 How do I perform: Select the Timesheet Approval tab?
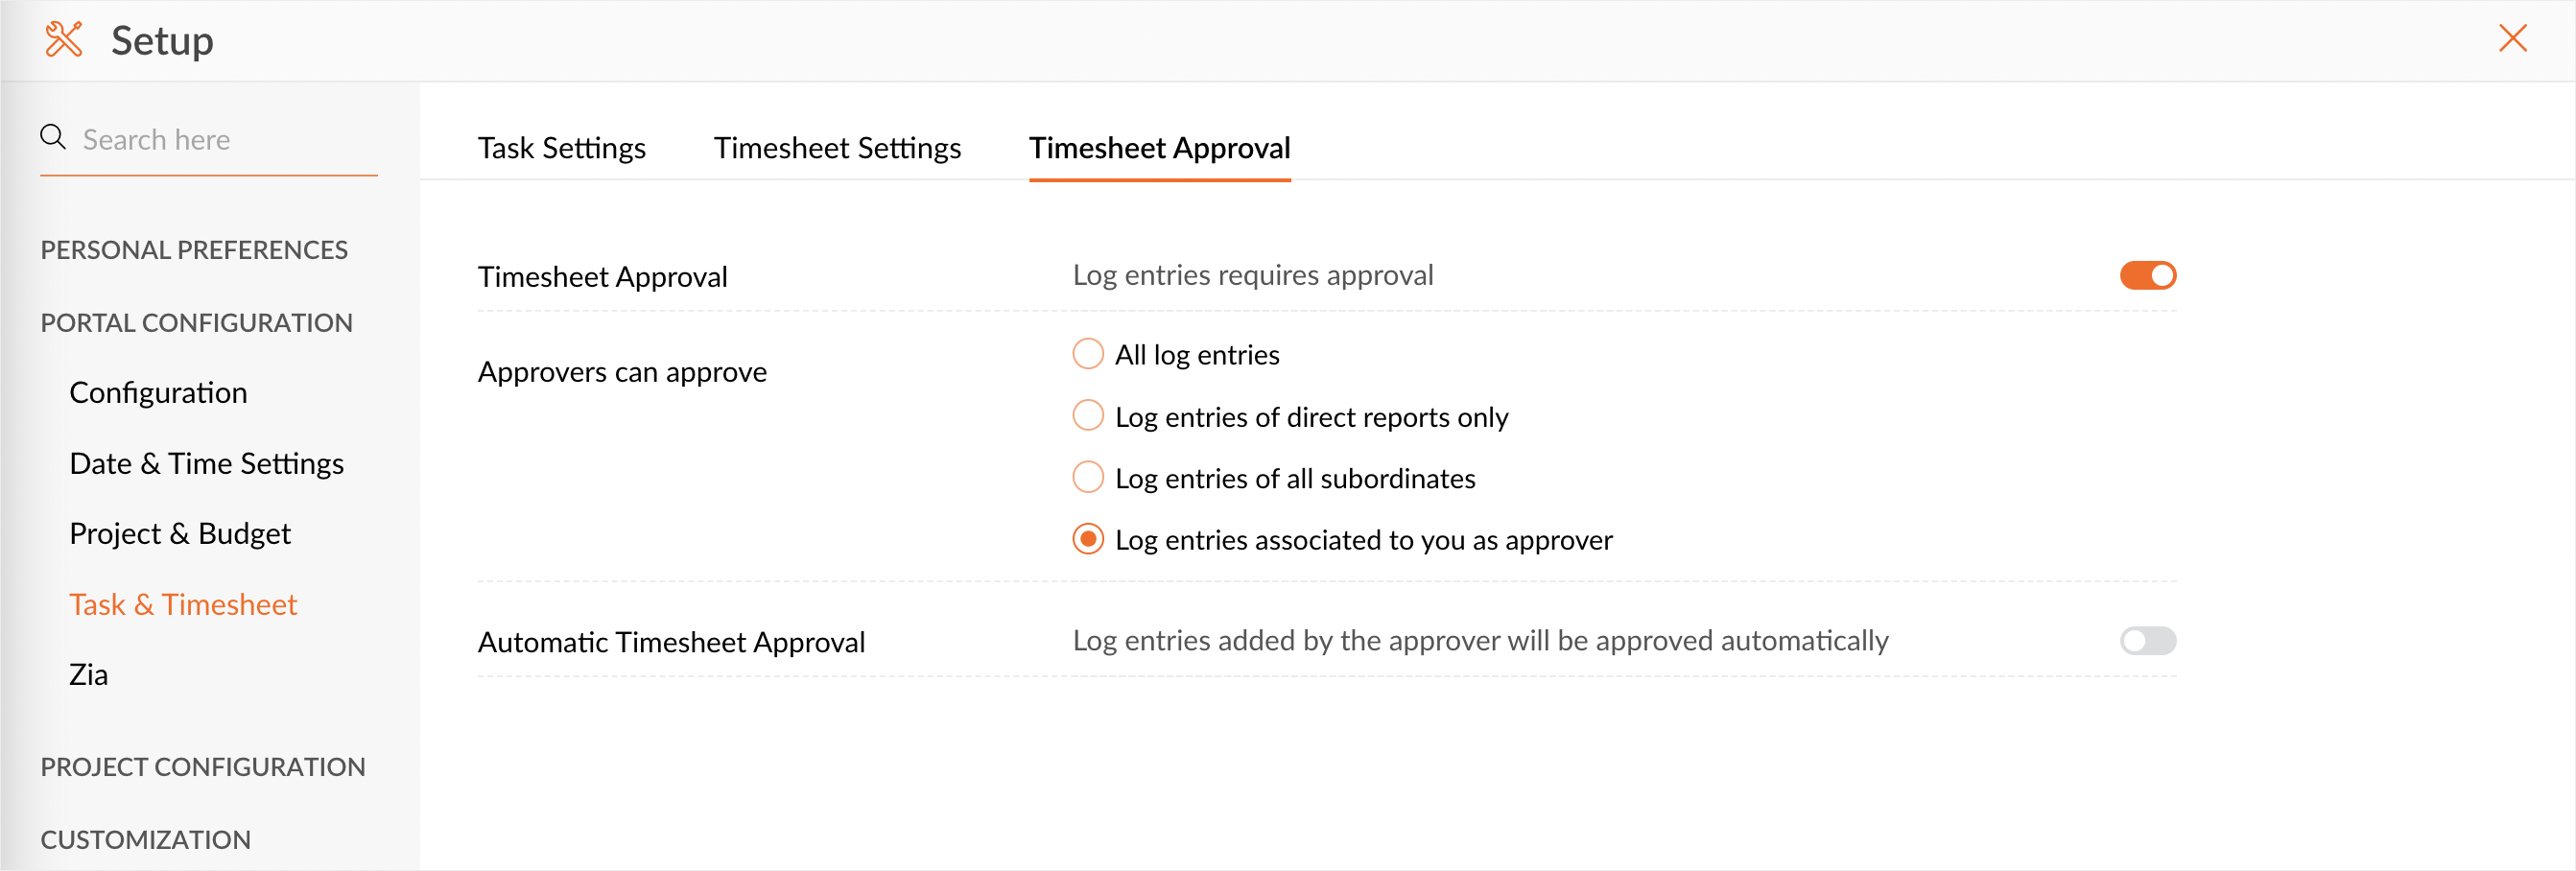pyautogui.click(x=1159, y=148)
